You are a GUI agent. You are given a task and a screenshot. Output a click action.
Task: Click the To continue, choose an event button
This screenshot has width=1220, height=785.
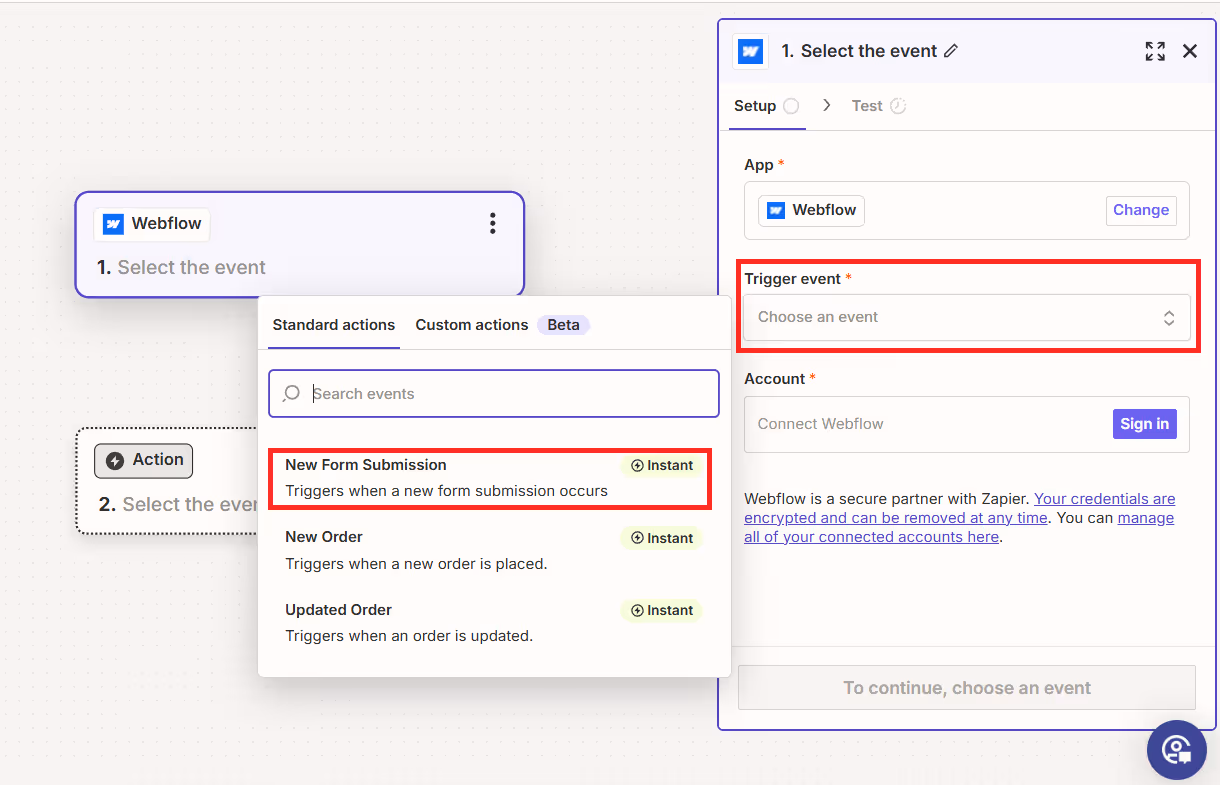(967, 688)
